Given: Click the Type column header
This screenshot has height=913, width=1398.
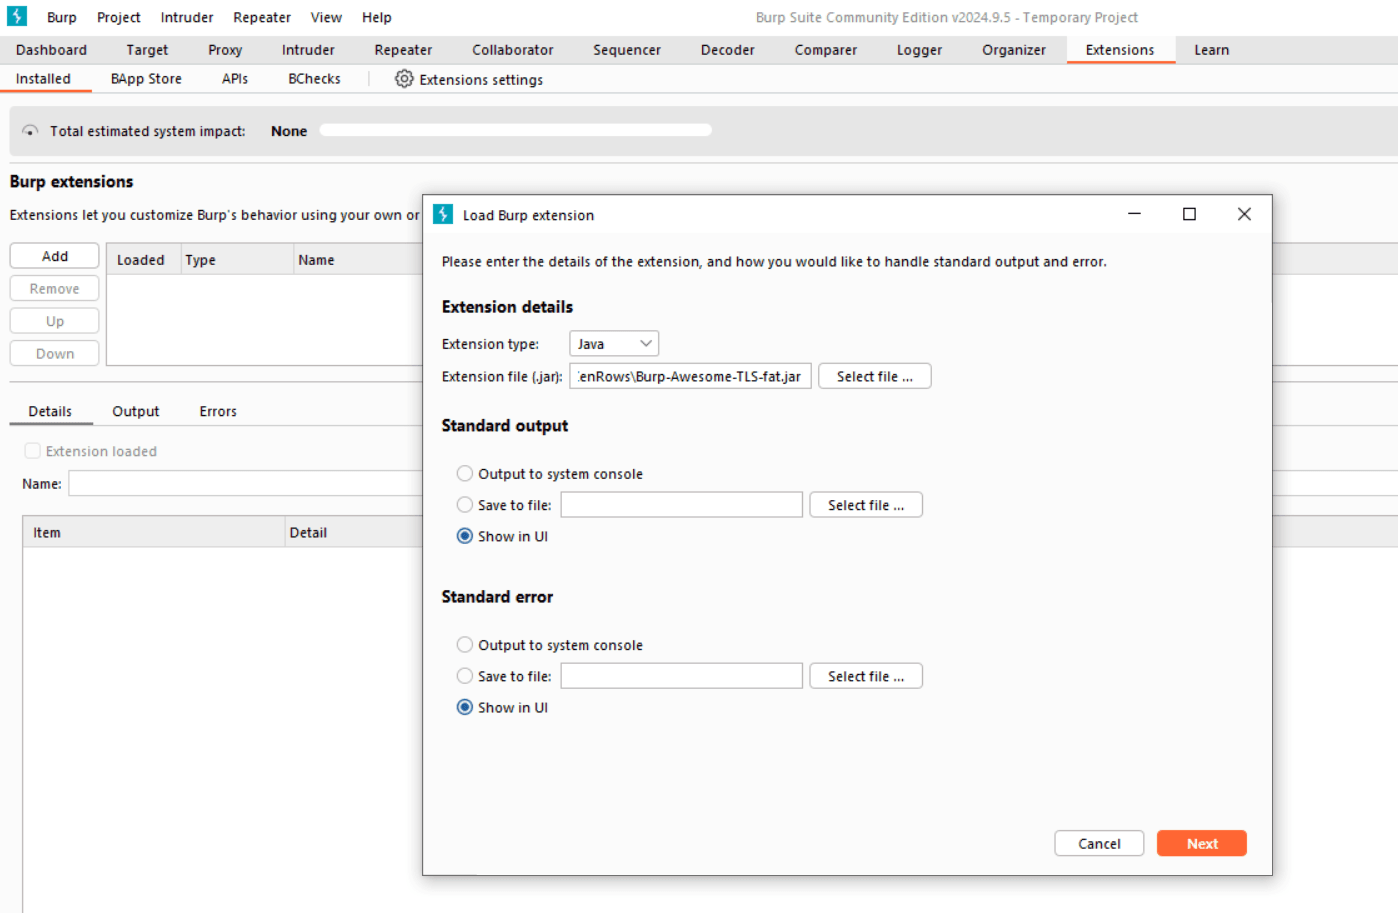Looking at the screenshot, I should 237,260.
